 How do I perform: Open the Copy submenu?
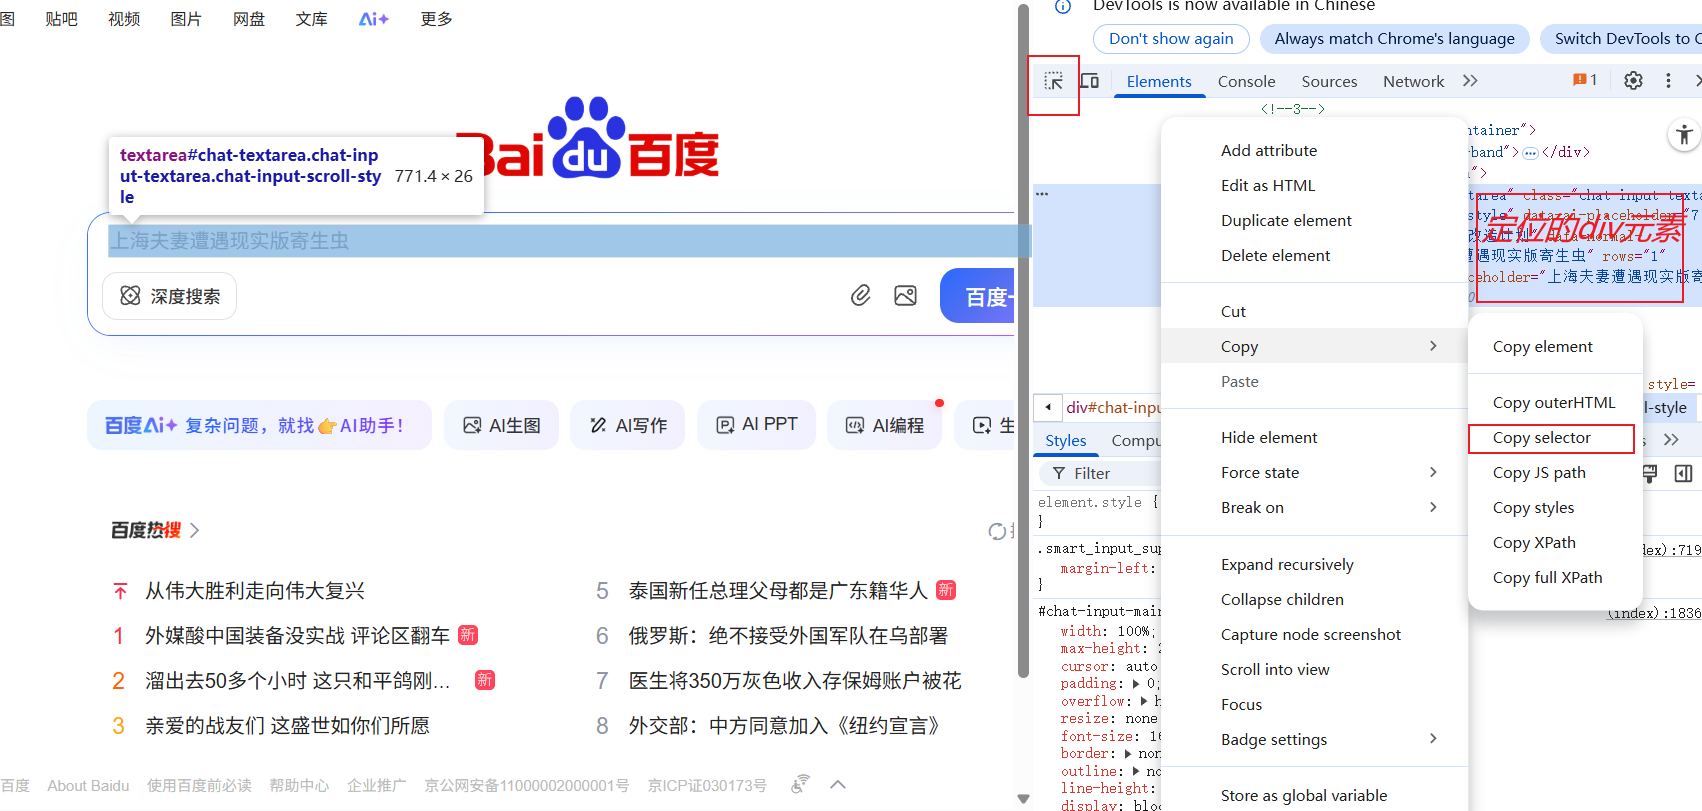coord(1314,347)
